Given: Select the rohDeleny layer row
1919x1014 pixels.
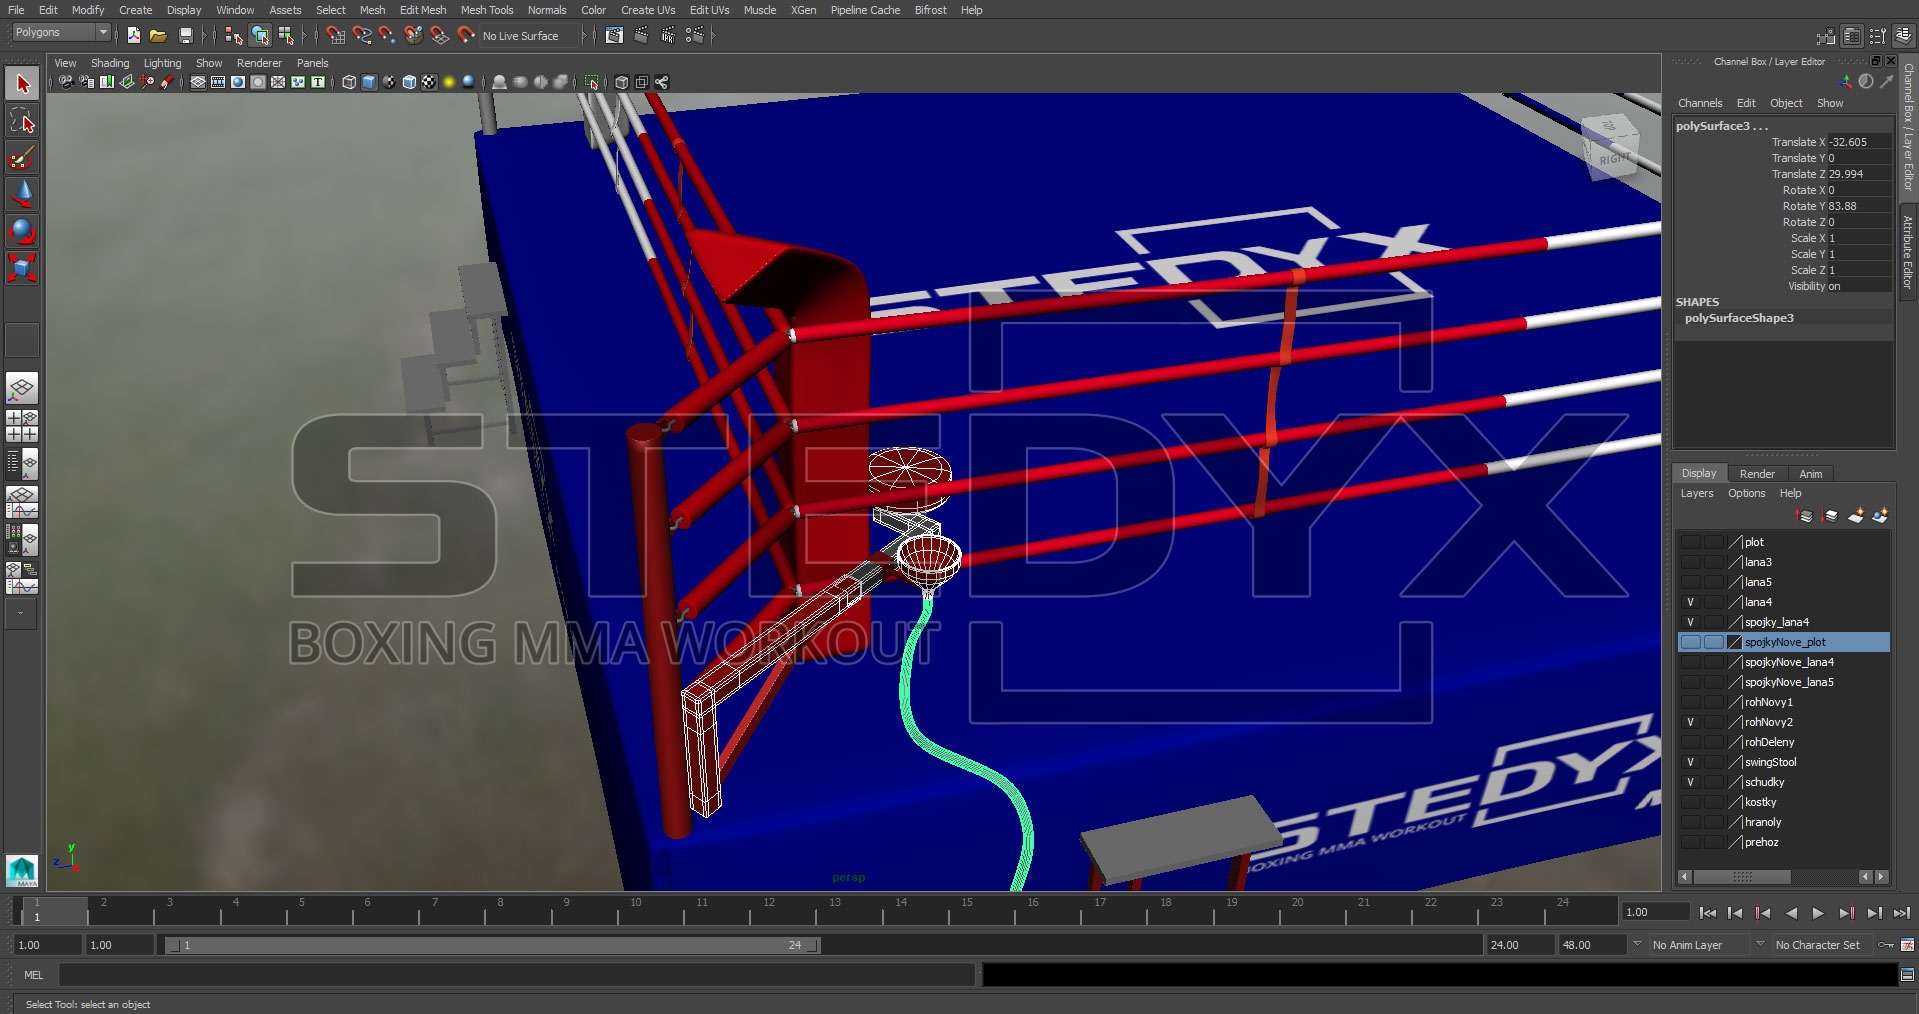Looking at the screenshot, I should click(1784, 742).
